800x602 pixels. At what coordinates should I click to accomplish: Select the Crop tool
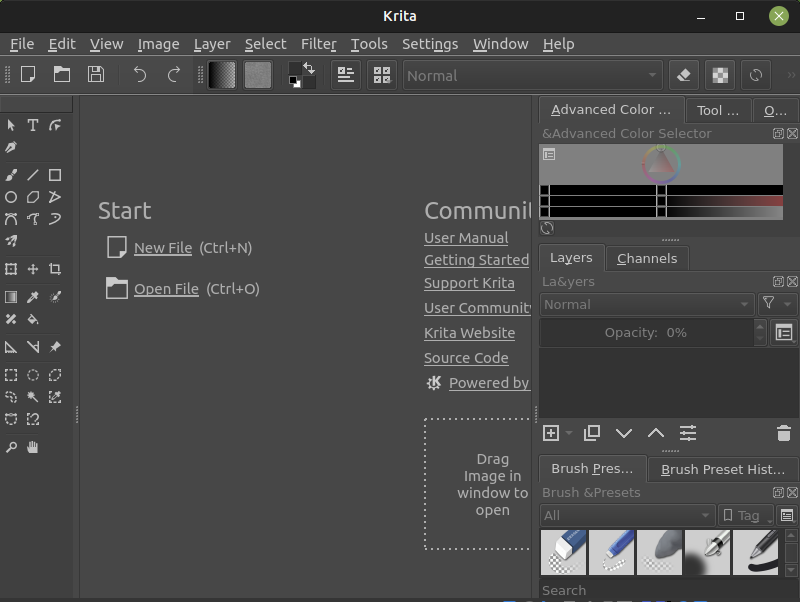[55, 269]
